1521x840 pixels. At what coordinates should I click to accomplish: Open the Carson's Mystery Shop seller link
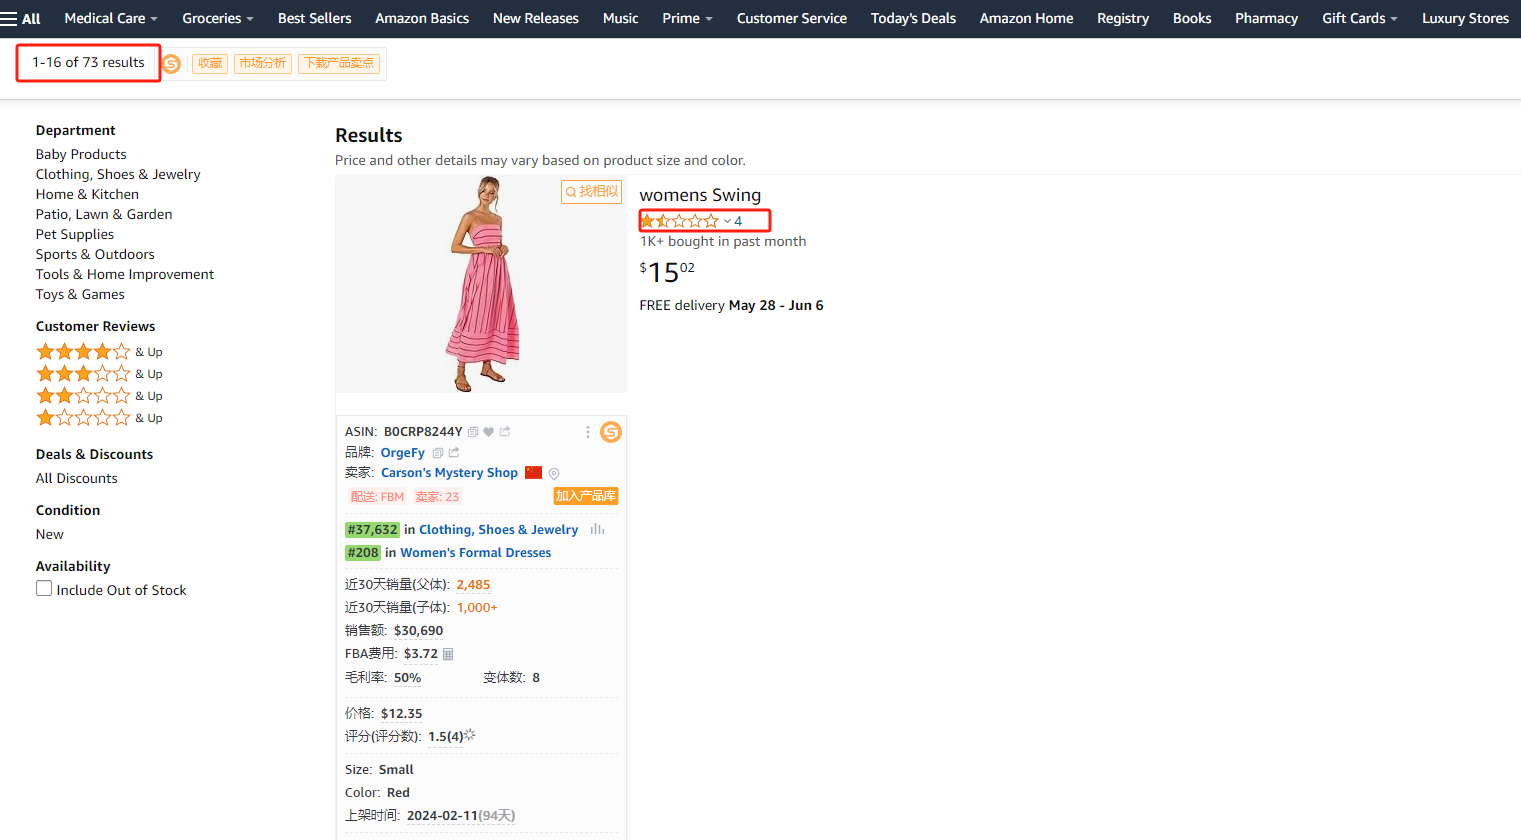tap(449, 473)
